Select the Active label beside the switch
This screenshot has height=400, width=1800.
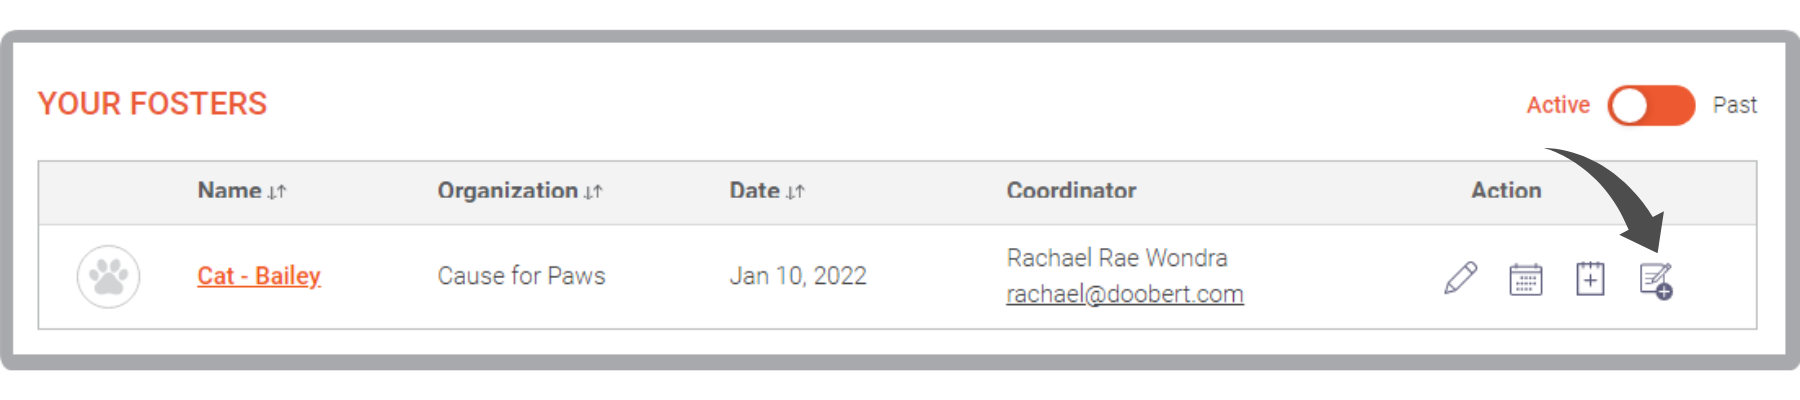(x=1558, y=105)
